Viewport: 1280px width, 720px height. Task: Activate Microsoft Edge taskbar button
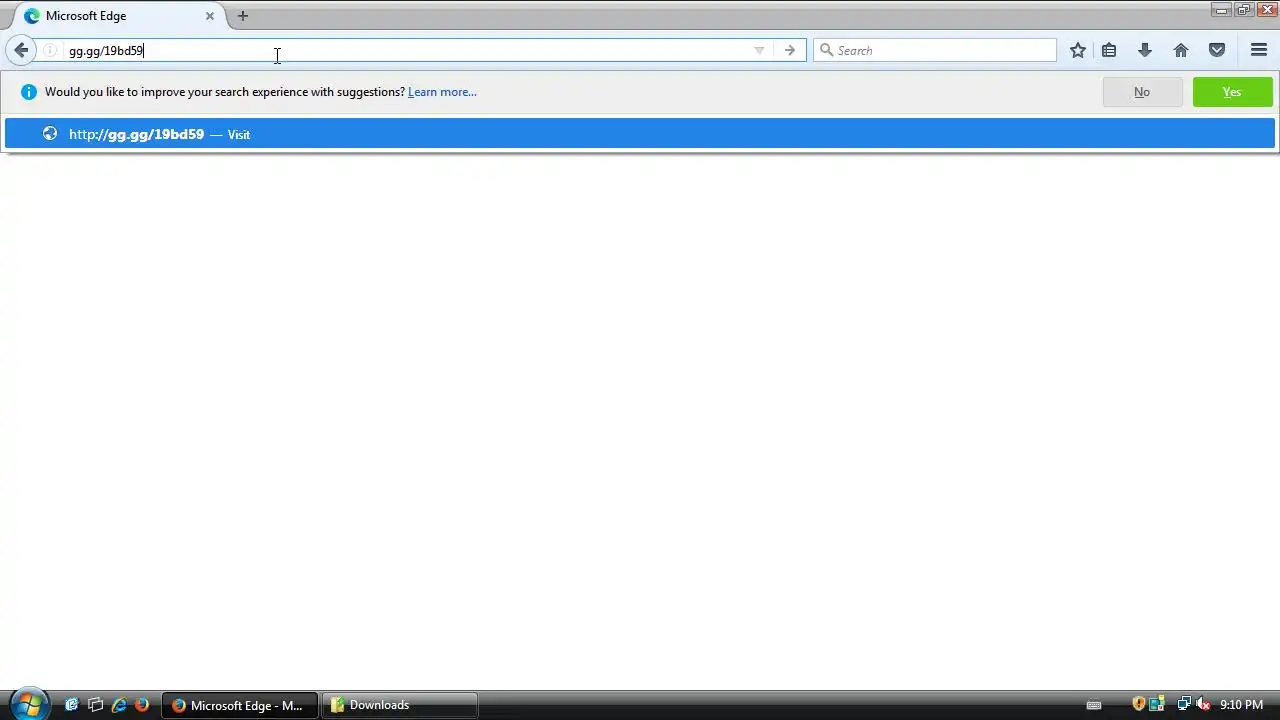coord(240,705)
